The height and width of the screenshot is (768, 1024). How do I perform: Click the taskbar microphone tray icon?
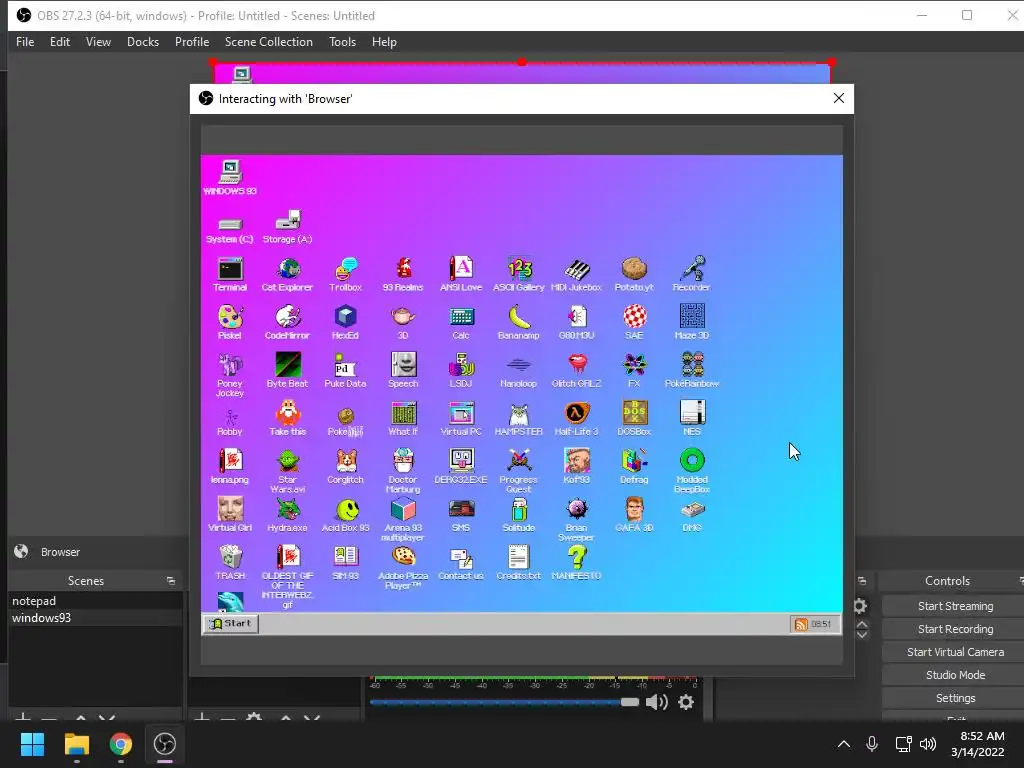point(872,744)
